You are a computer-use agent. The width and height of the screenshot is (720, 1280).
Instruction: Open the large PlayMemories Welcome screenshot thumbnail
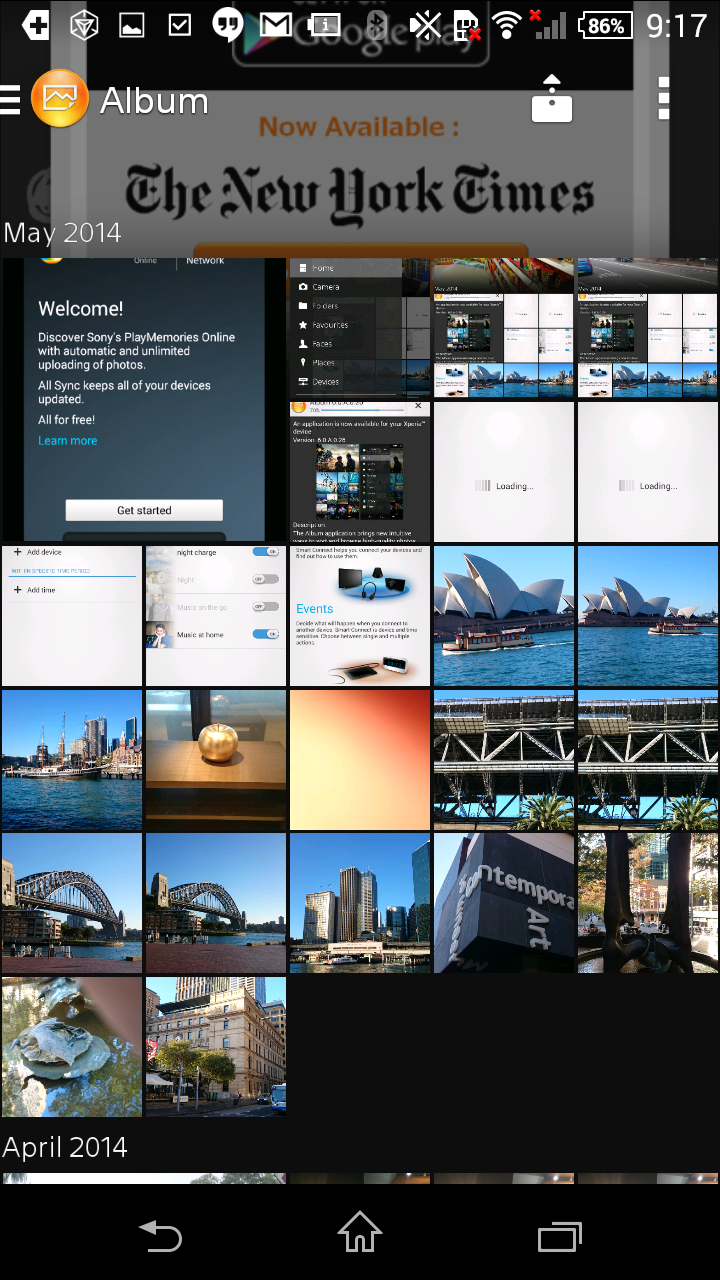(144, 400)
